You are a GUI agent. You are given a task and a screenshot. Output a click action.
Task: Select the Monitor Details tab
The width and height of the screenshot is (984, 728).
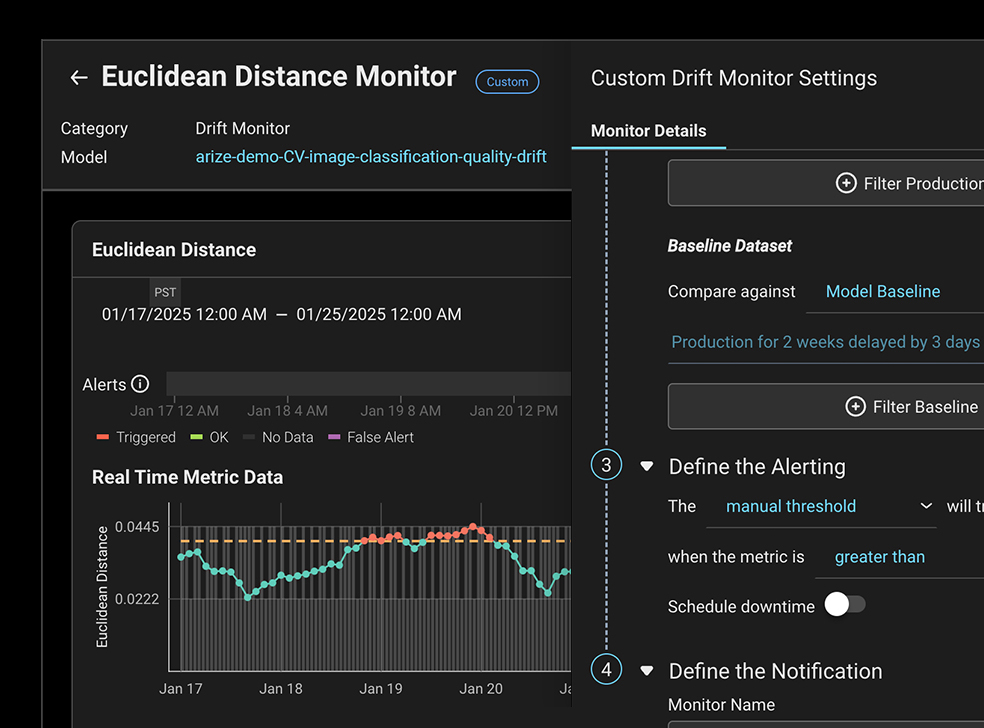click(648, 131)
